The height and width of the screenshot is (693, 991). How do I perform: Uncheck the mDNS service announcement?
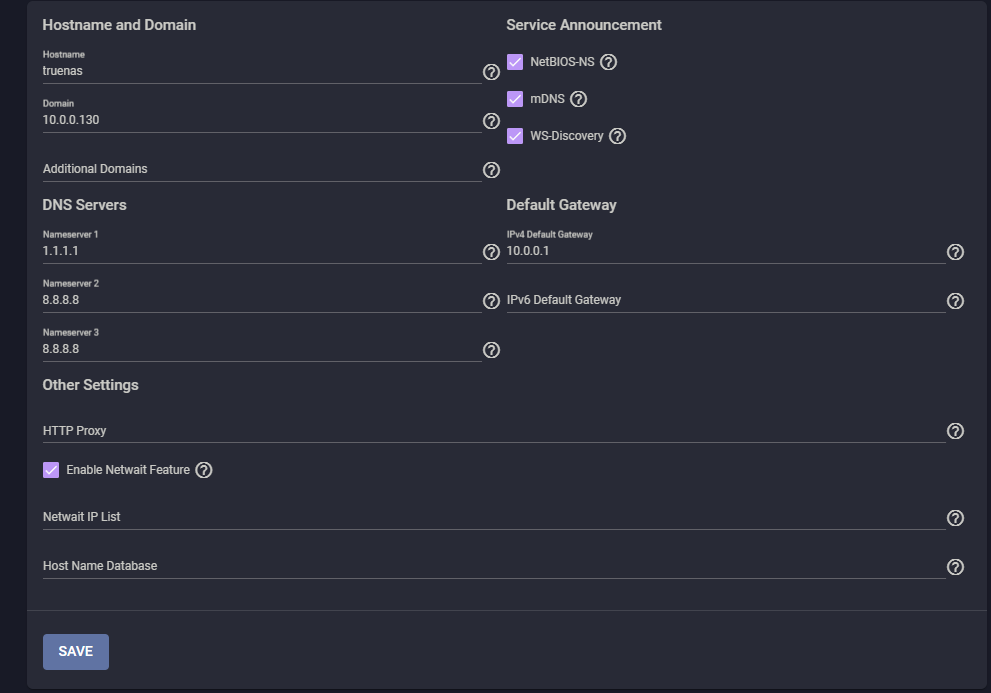[515, 99]
